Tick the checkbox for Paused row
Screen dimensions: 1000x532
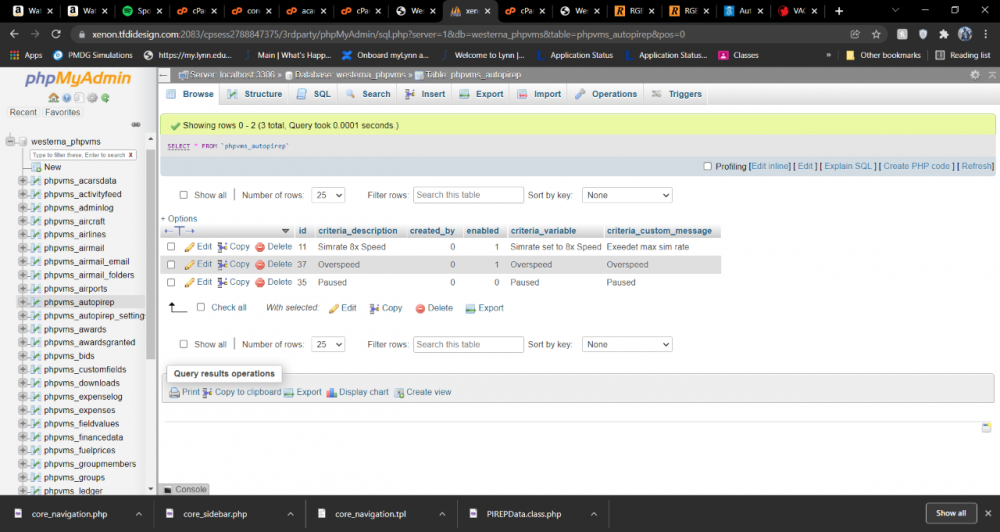click(171, 282)
